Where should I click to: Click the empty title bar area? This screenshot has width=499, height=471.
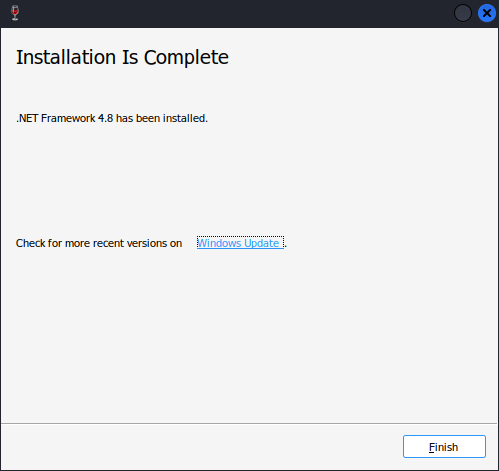[x=233, y=13]
